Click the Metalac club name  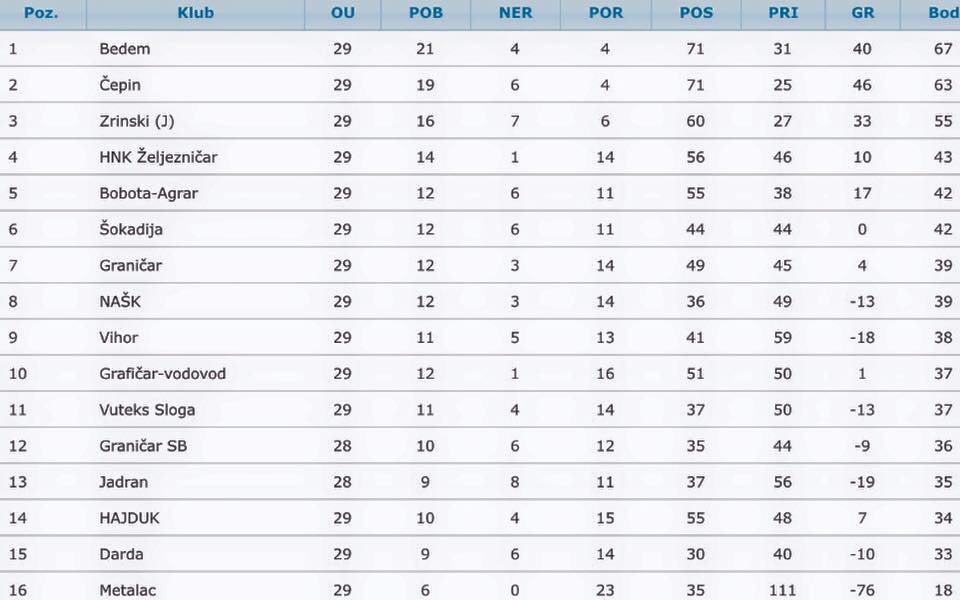coord(128,590)
